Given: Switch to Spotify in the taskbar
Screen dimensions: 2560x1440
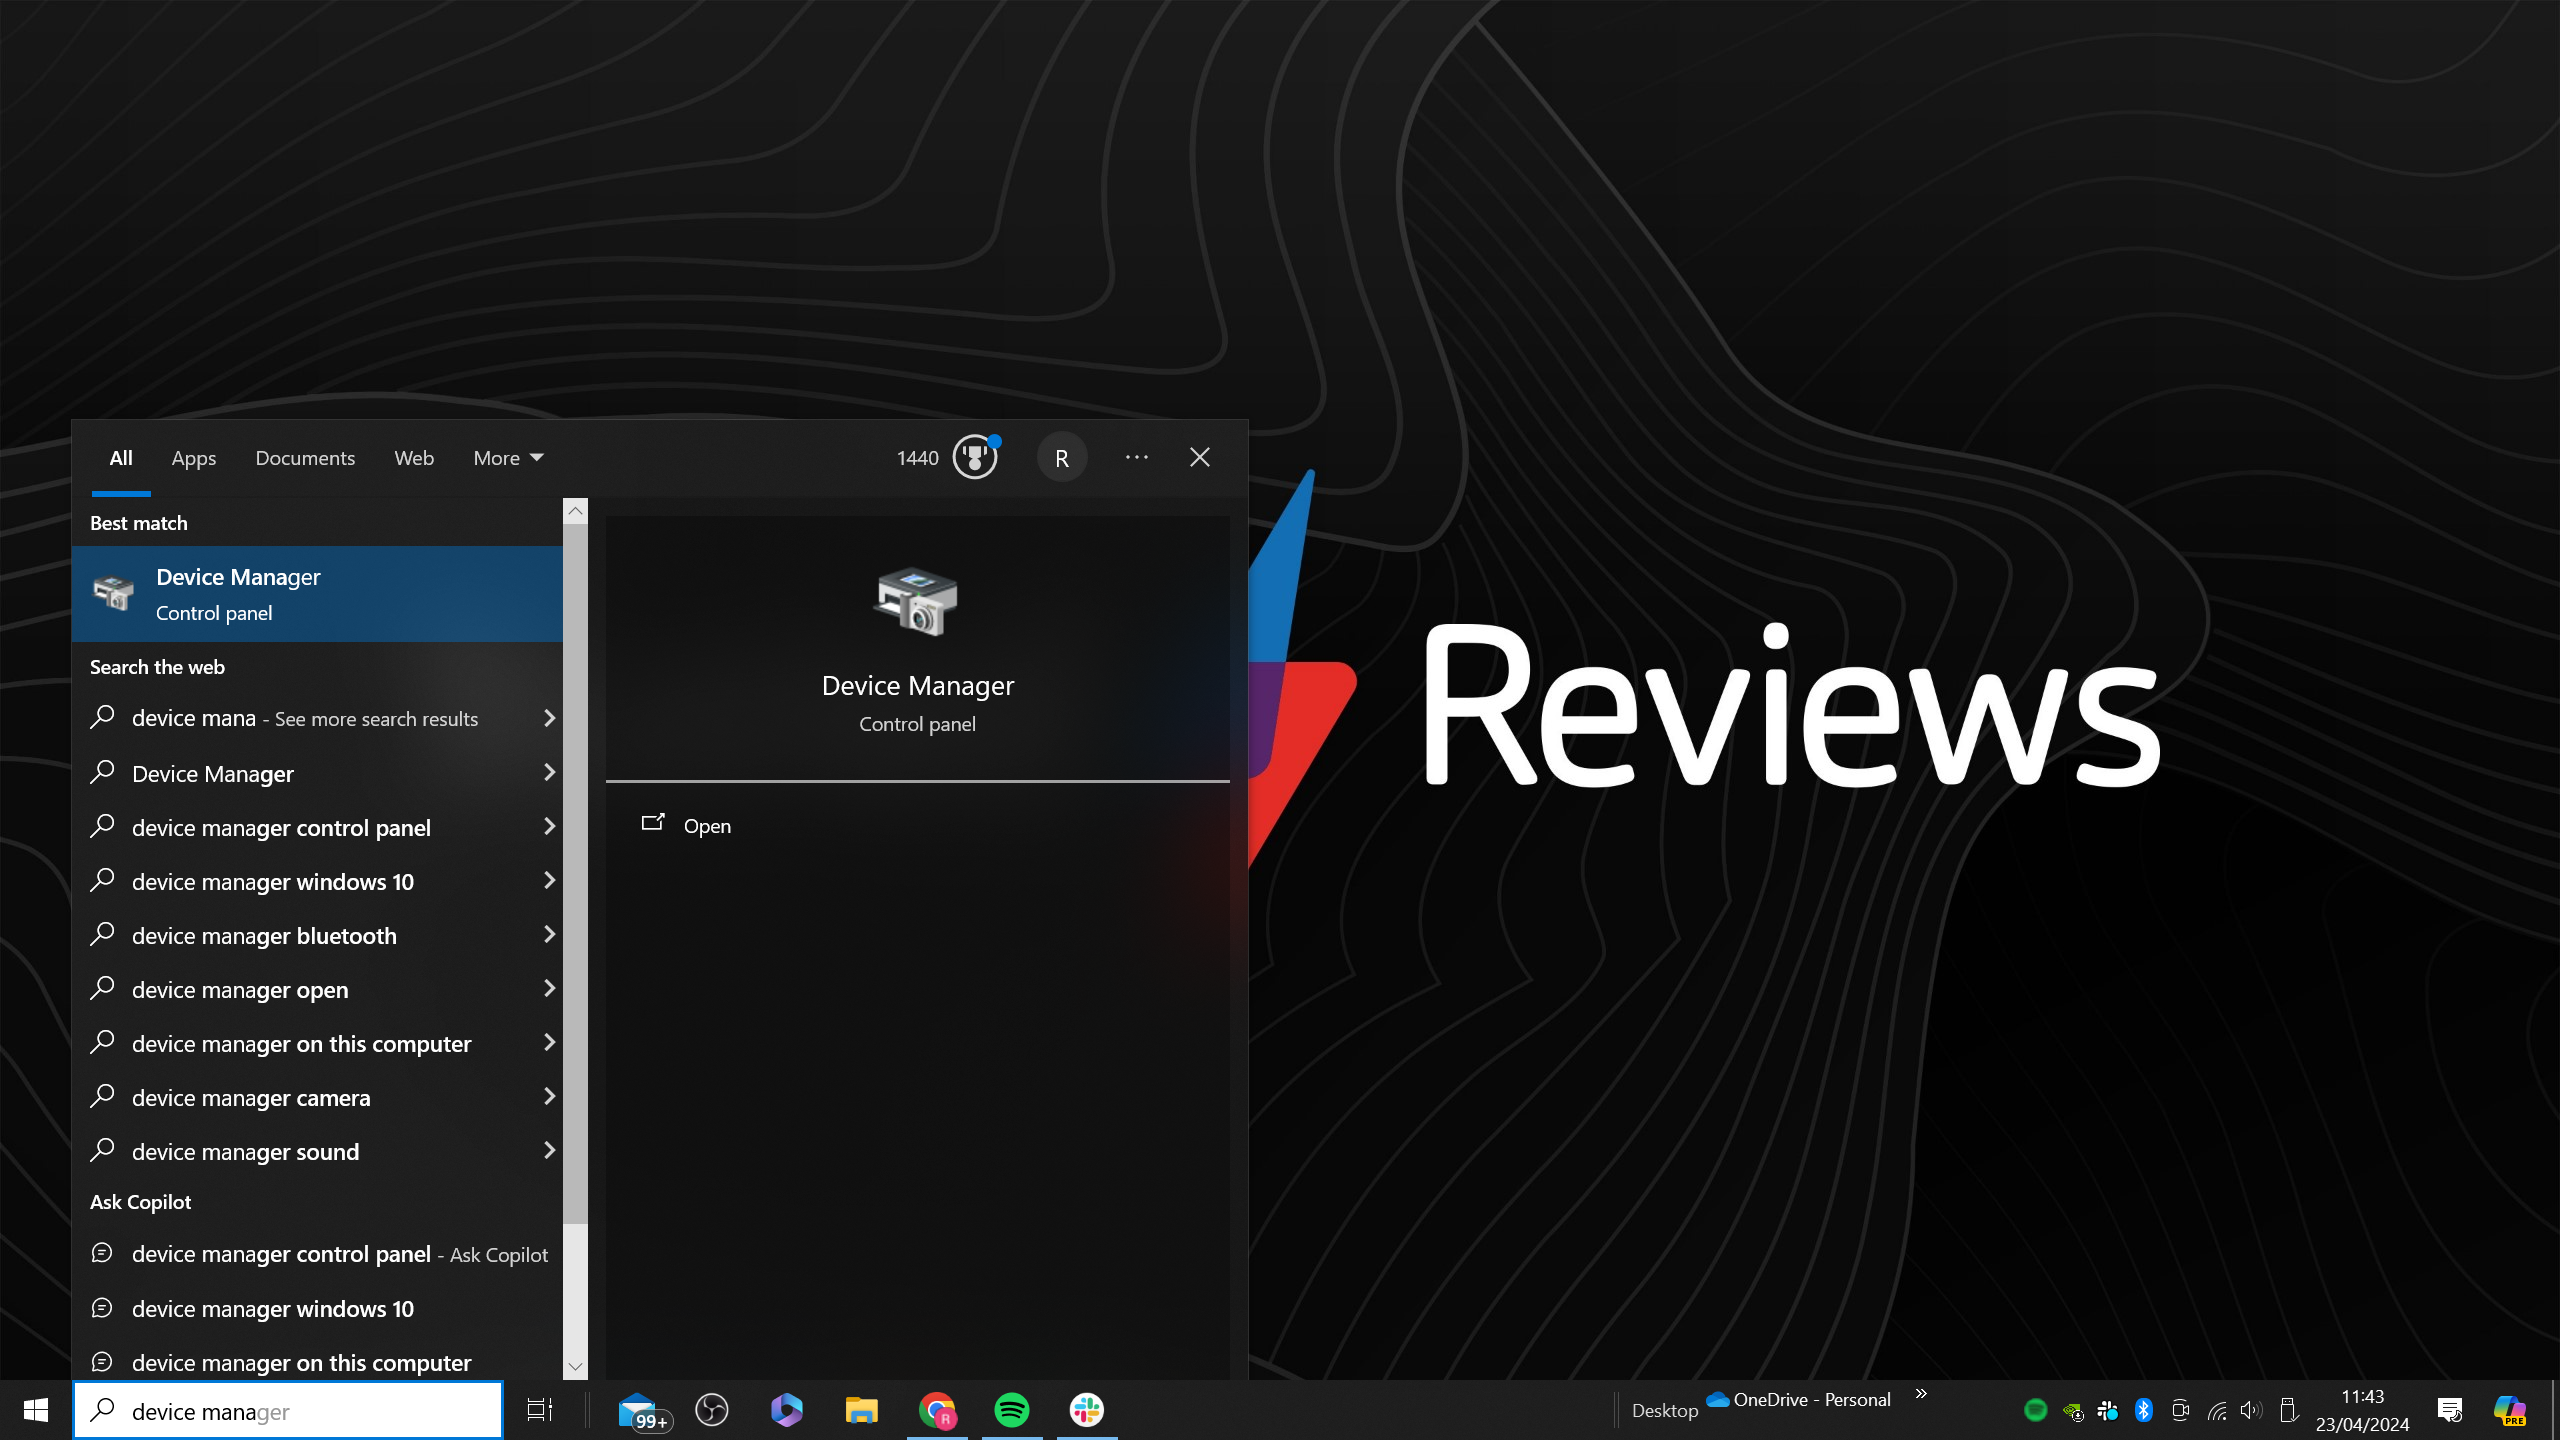Looking at the screenshot, I should point(1012,1410).
